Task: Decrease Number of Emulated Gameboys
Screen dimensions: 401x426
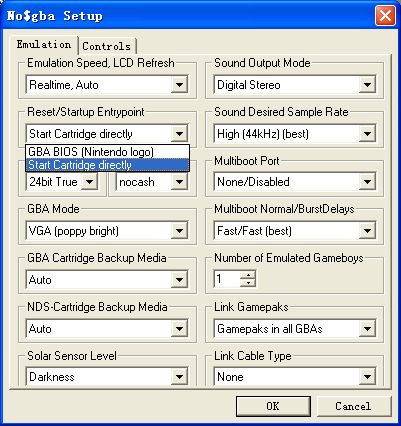Action: (x=248, y=283)
